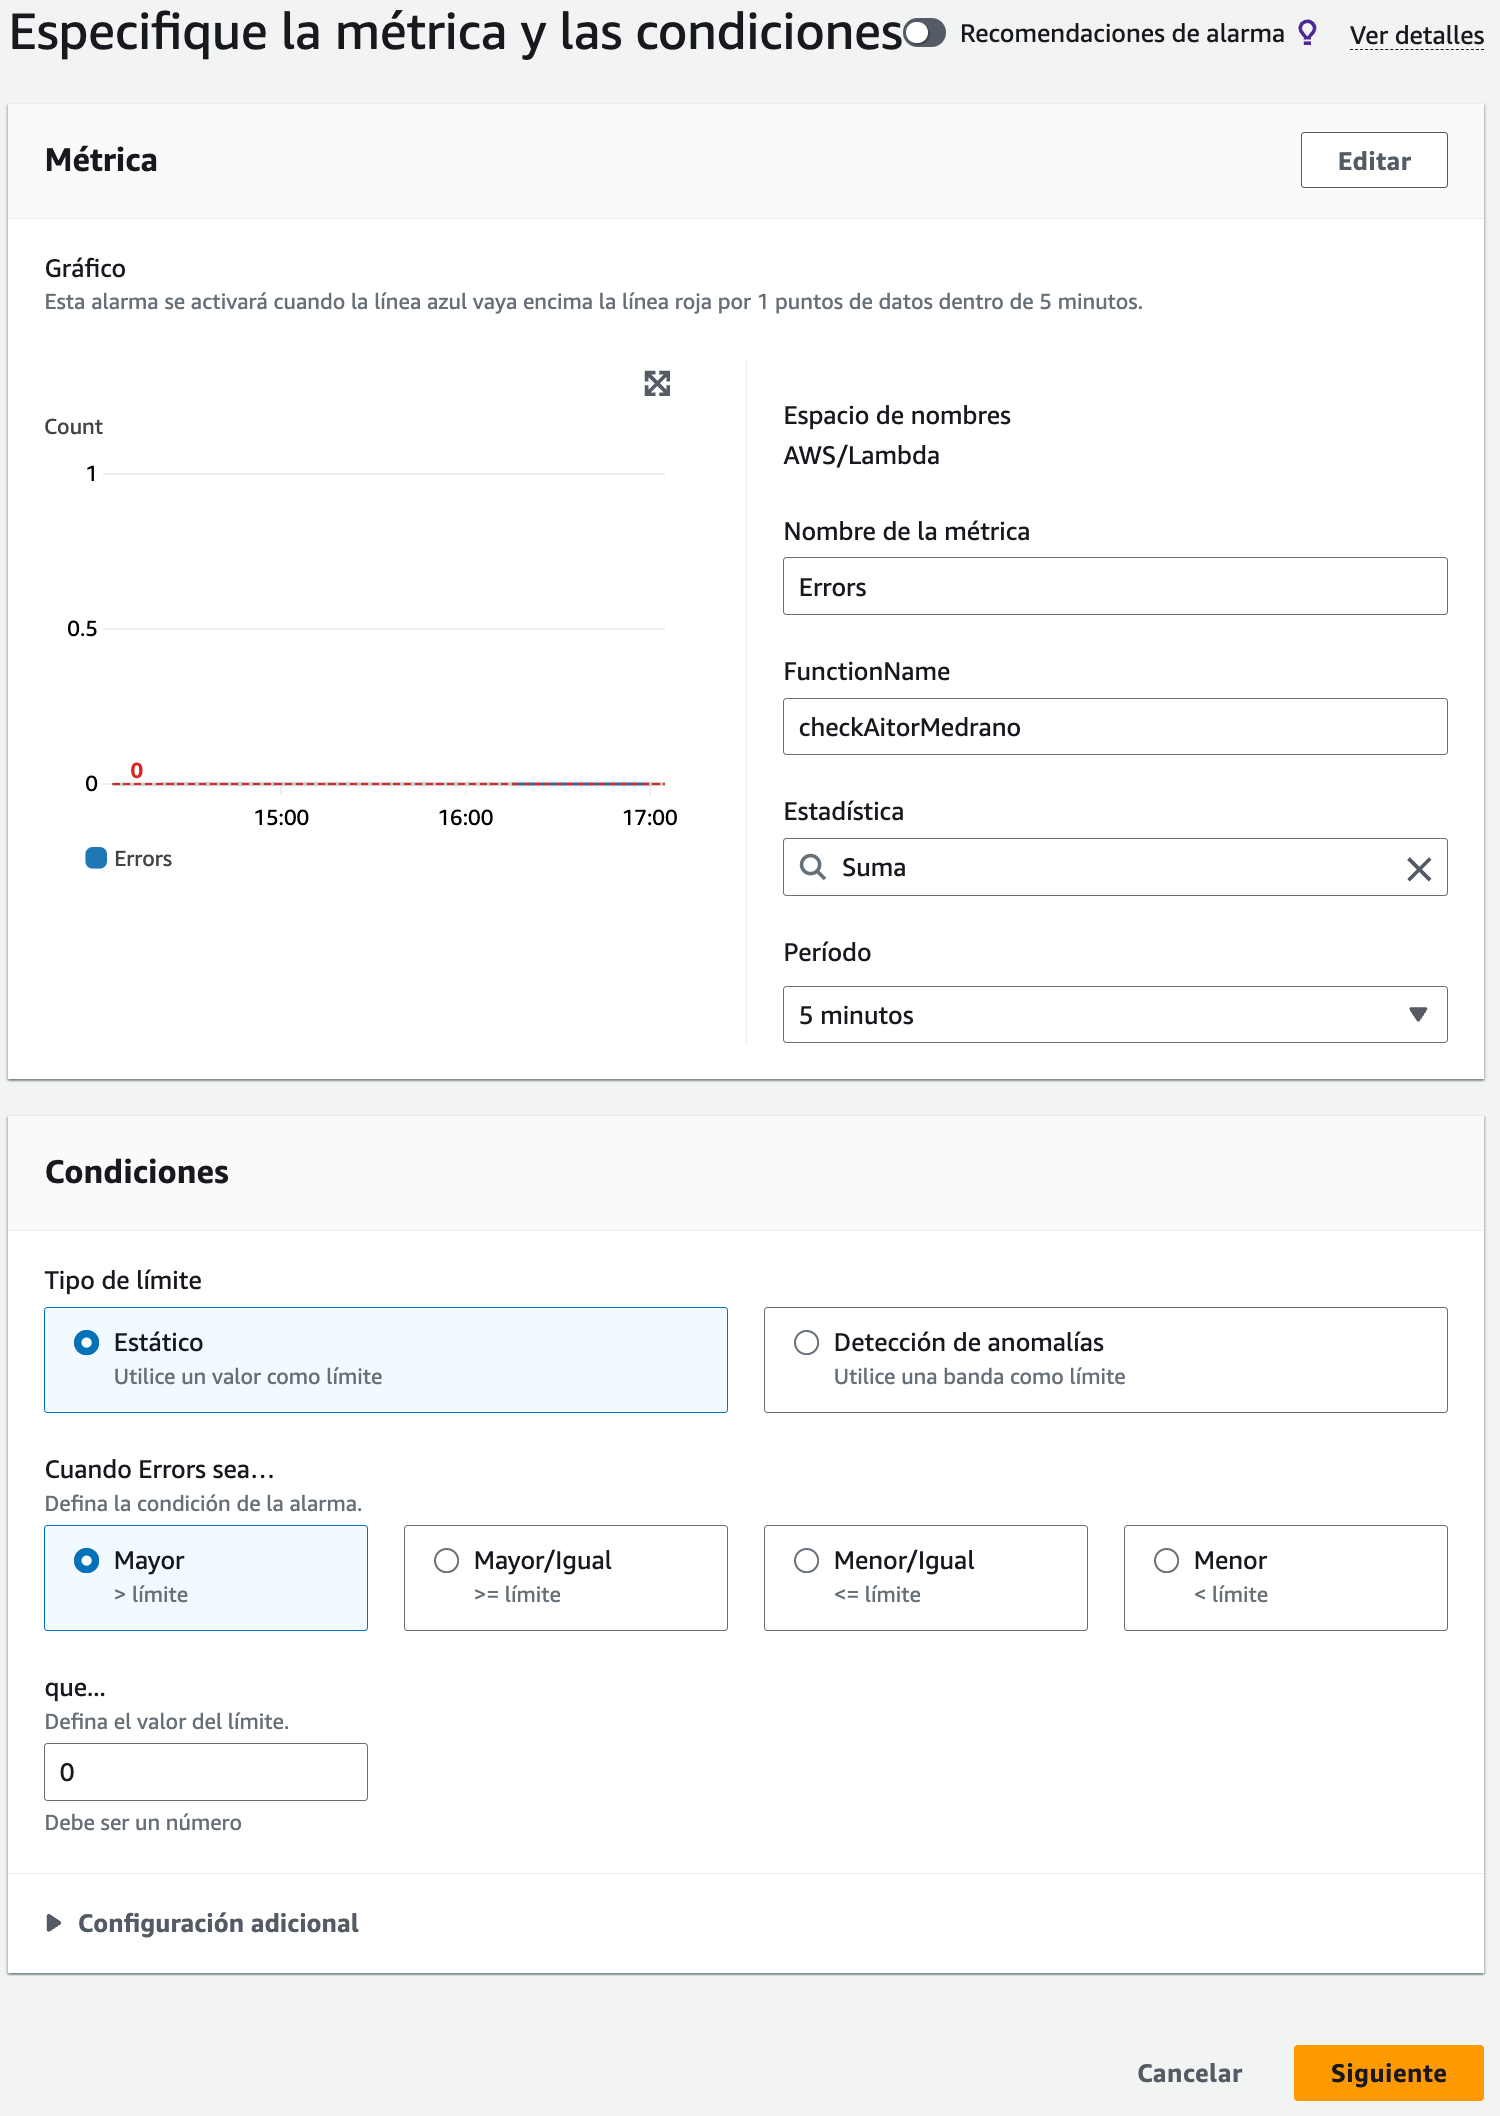Viewport: 1500px width, 2116px height.
Task: Open the Período dropdown
Action: tap(1115, 1015)
